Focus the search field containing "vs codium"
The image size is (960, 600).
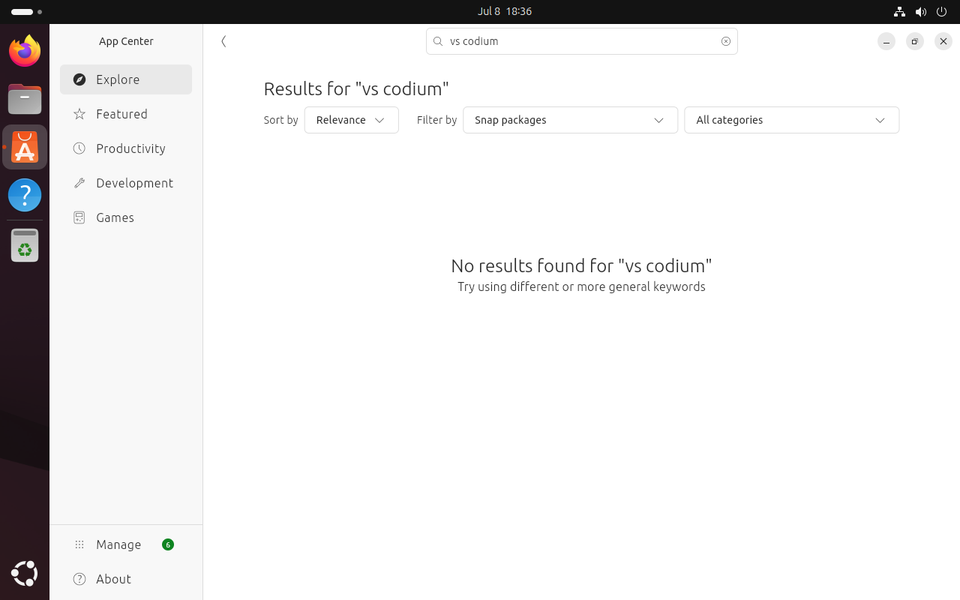[x=582, y=41]
